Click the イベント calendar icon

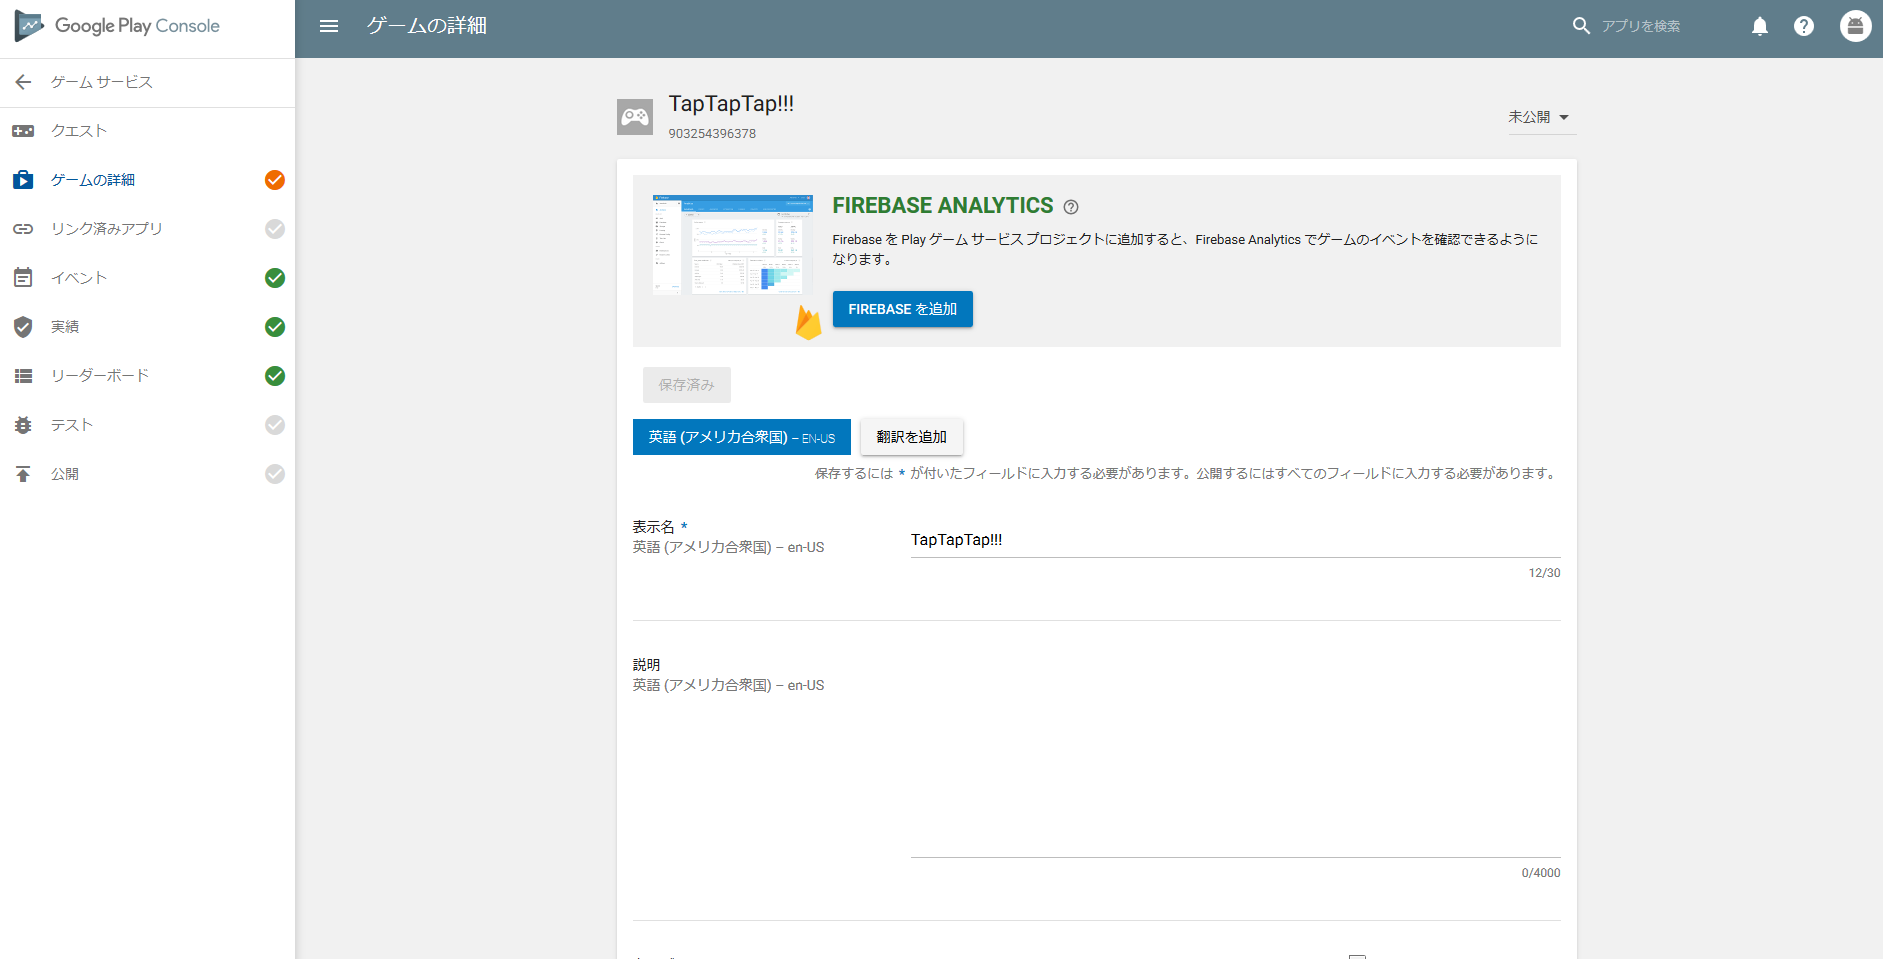tap(23, 278)
